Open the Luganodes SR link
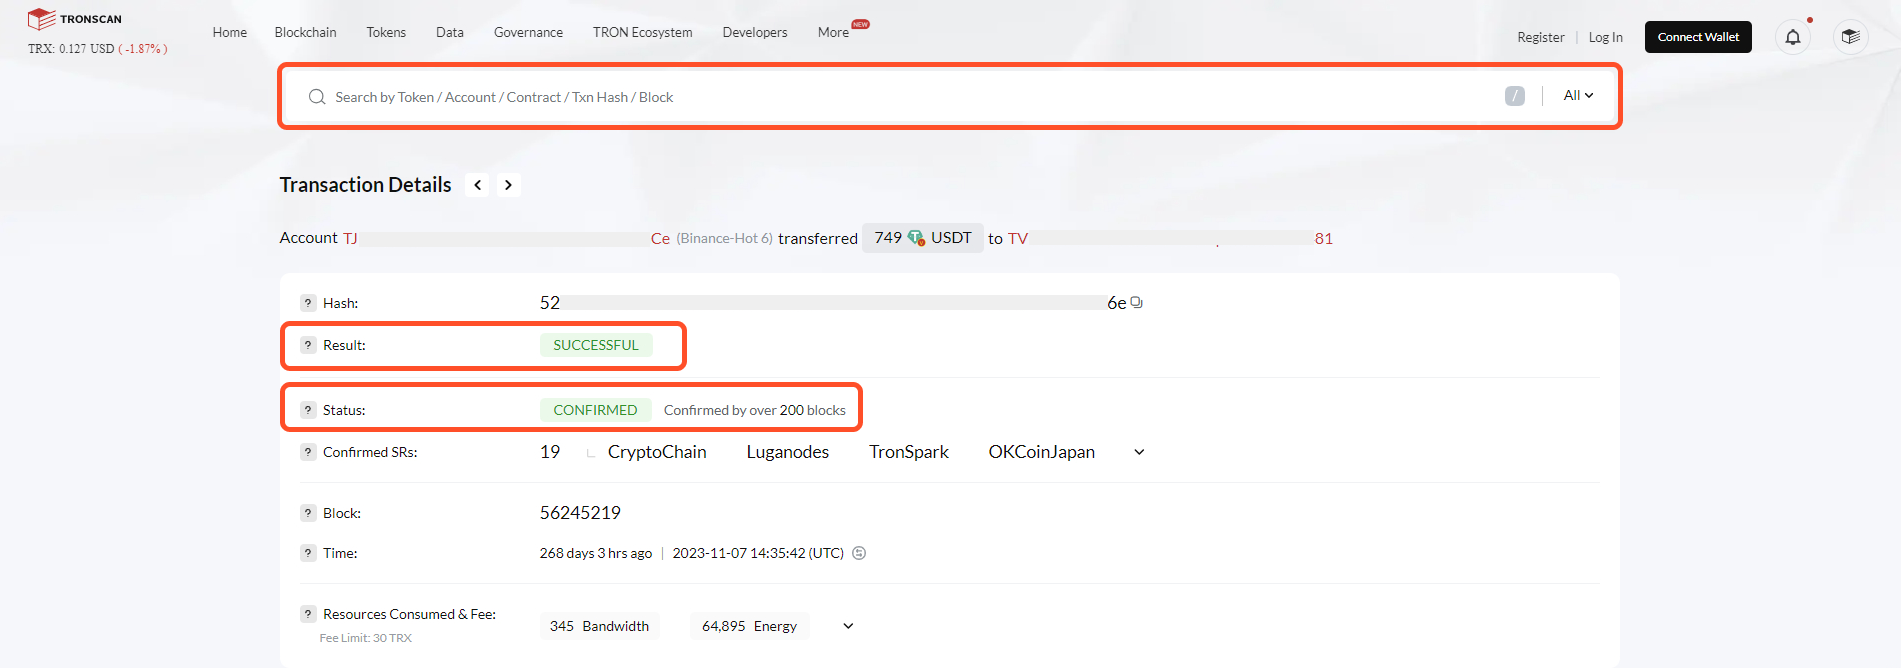This screenshot has height=668, width=1901. click(788, 452)
